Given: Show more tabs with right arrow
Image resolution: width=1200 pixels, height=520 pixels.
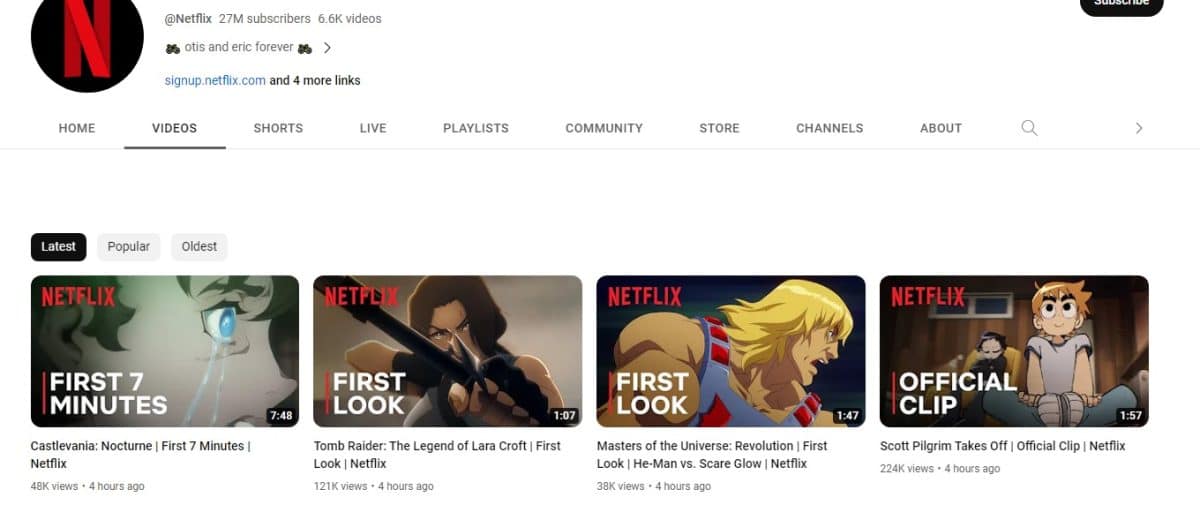Looking at the screenshot, I should (x=1138, y=128).
